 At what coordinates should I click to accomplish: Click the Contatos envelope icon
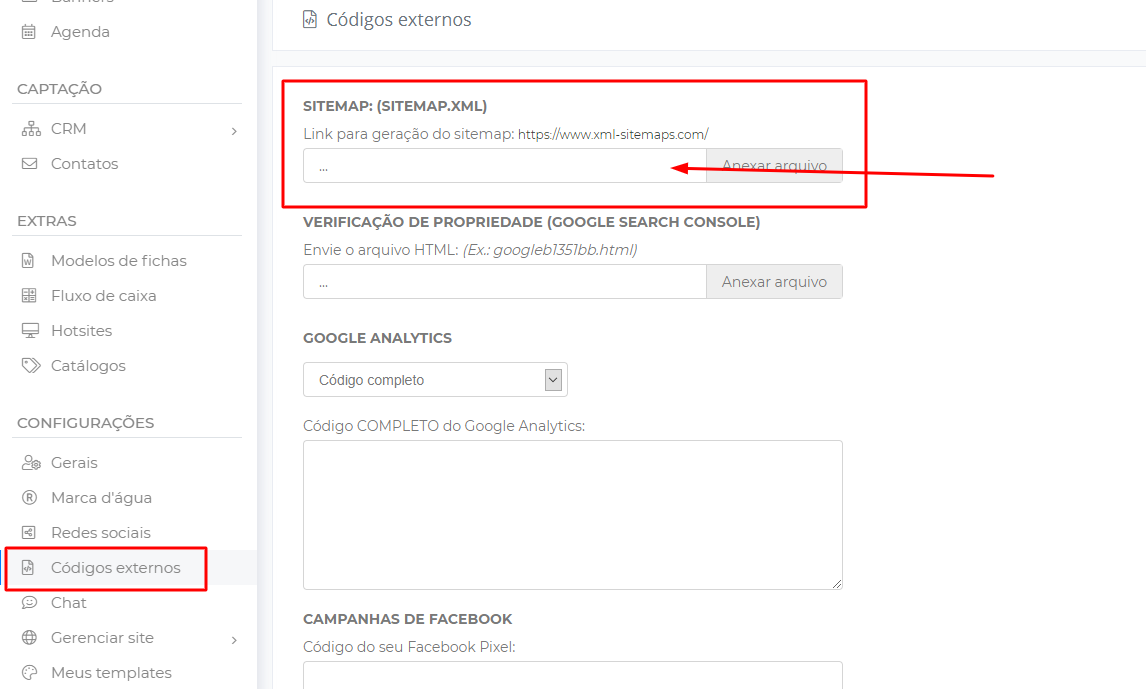[x=29, y=164]
